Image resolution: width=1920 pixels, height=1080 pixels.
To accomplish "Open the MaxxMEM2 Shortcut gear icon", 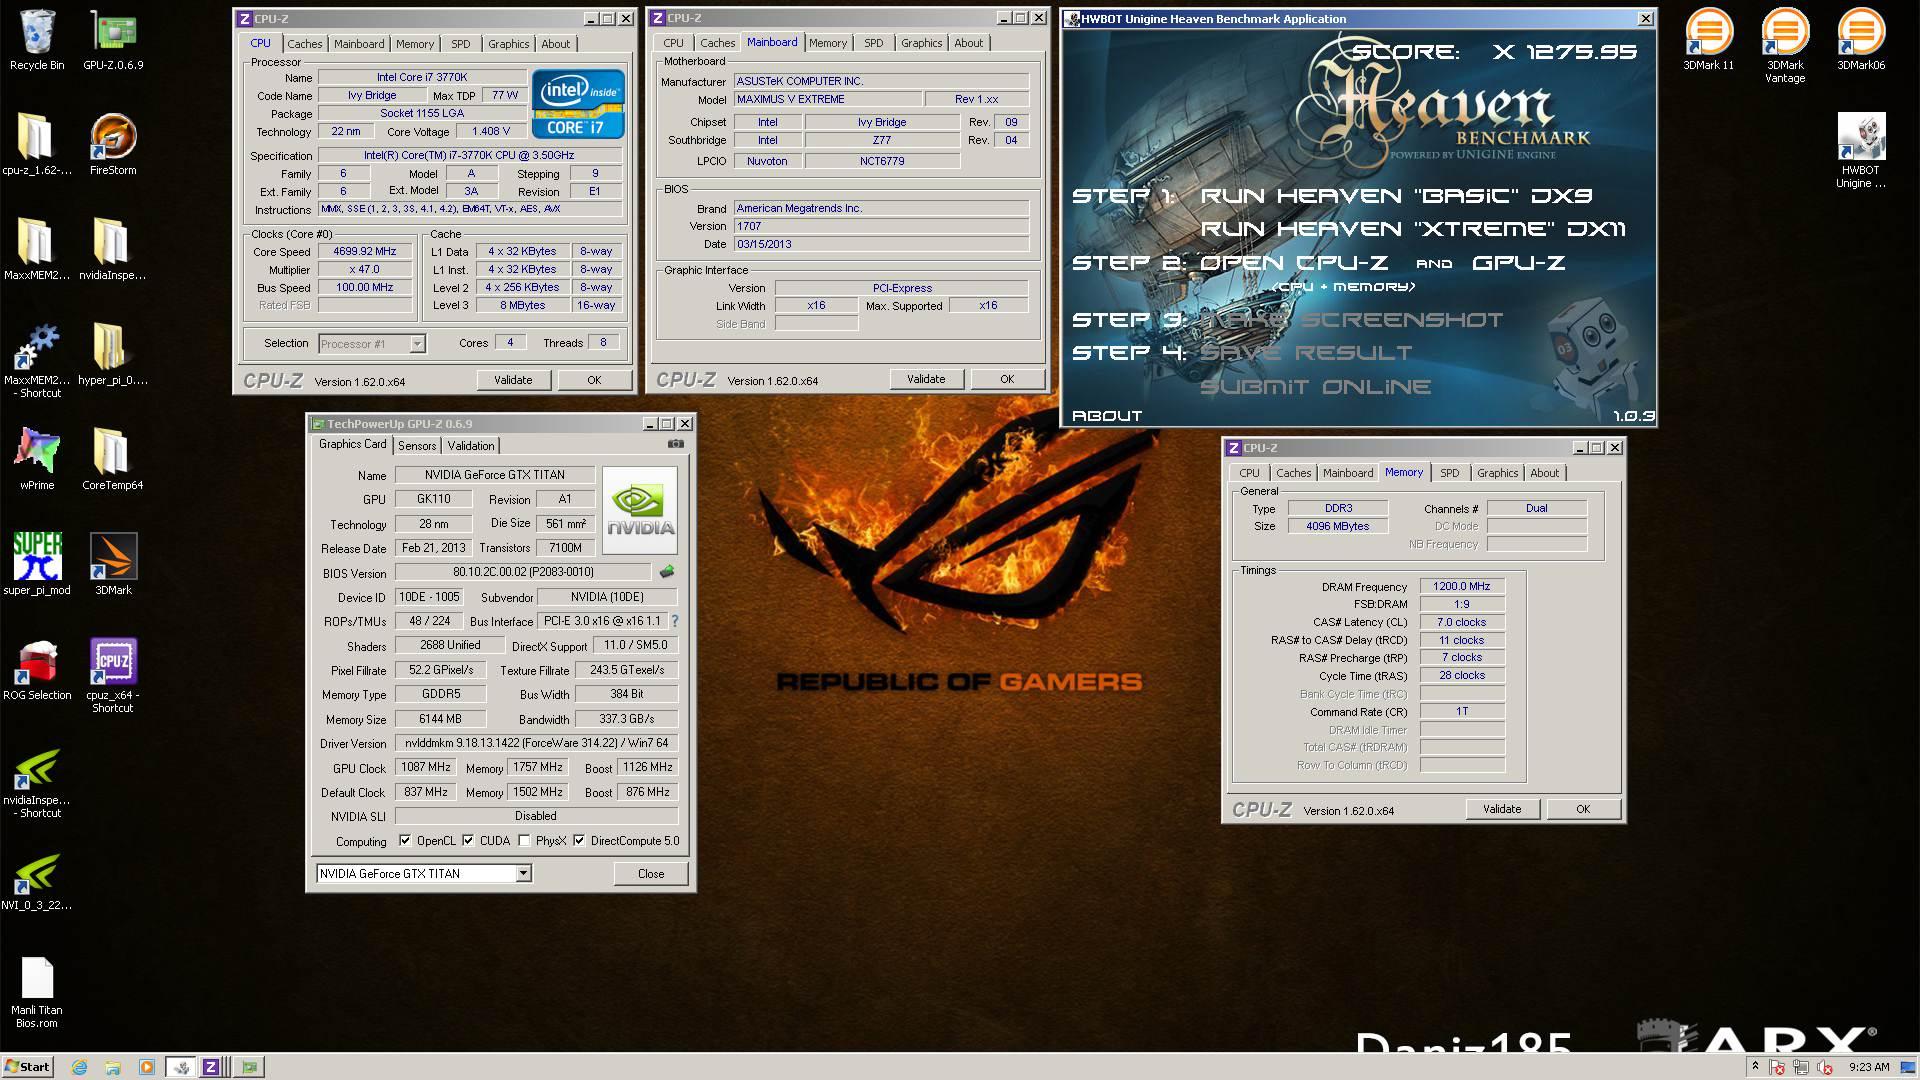I will [37, 360].
